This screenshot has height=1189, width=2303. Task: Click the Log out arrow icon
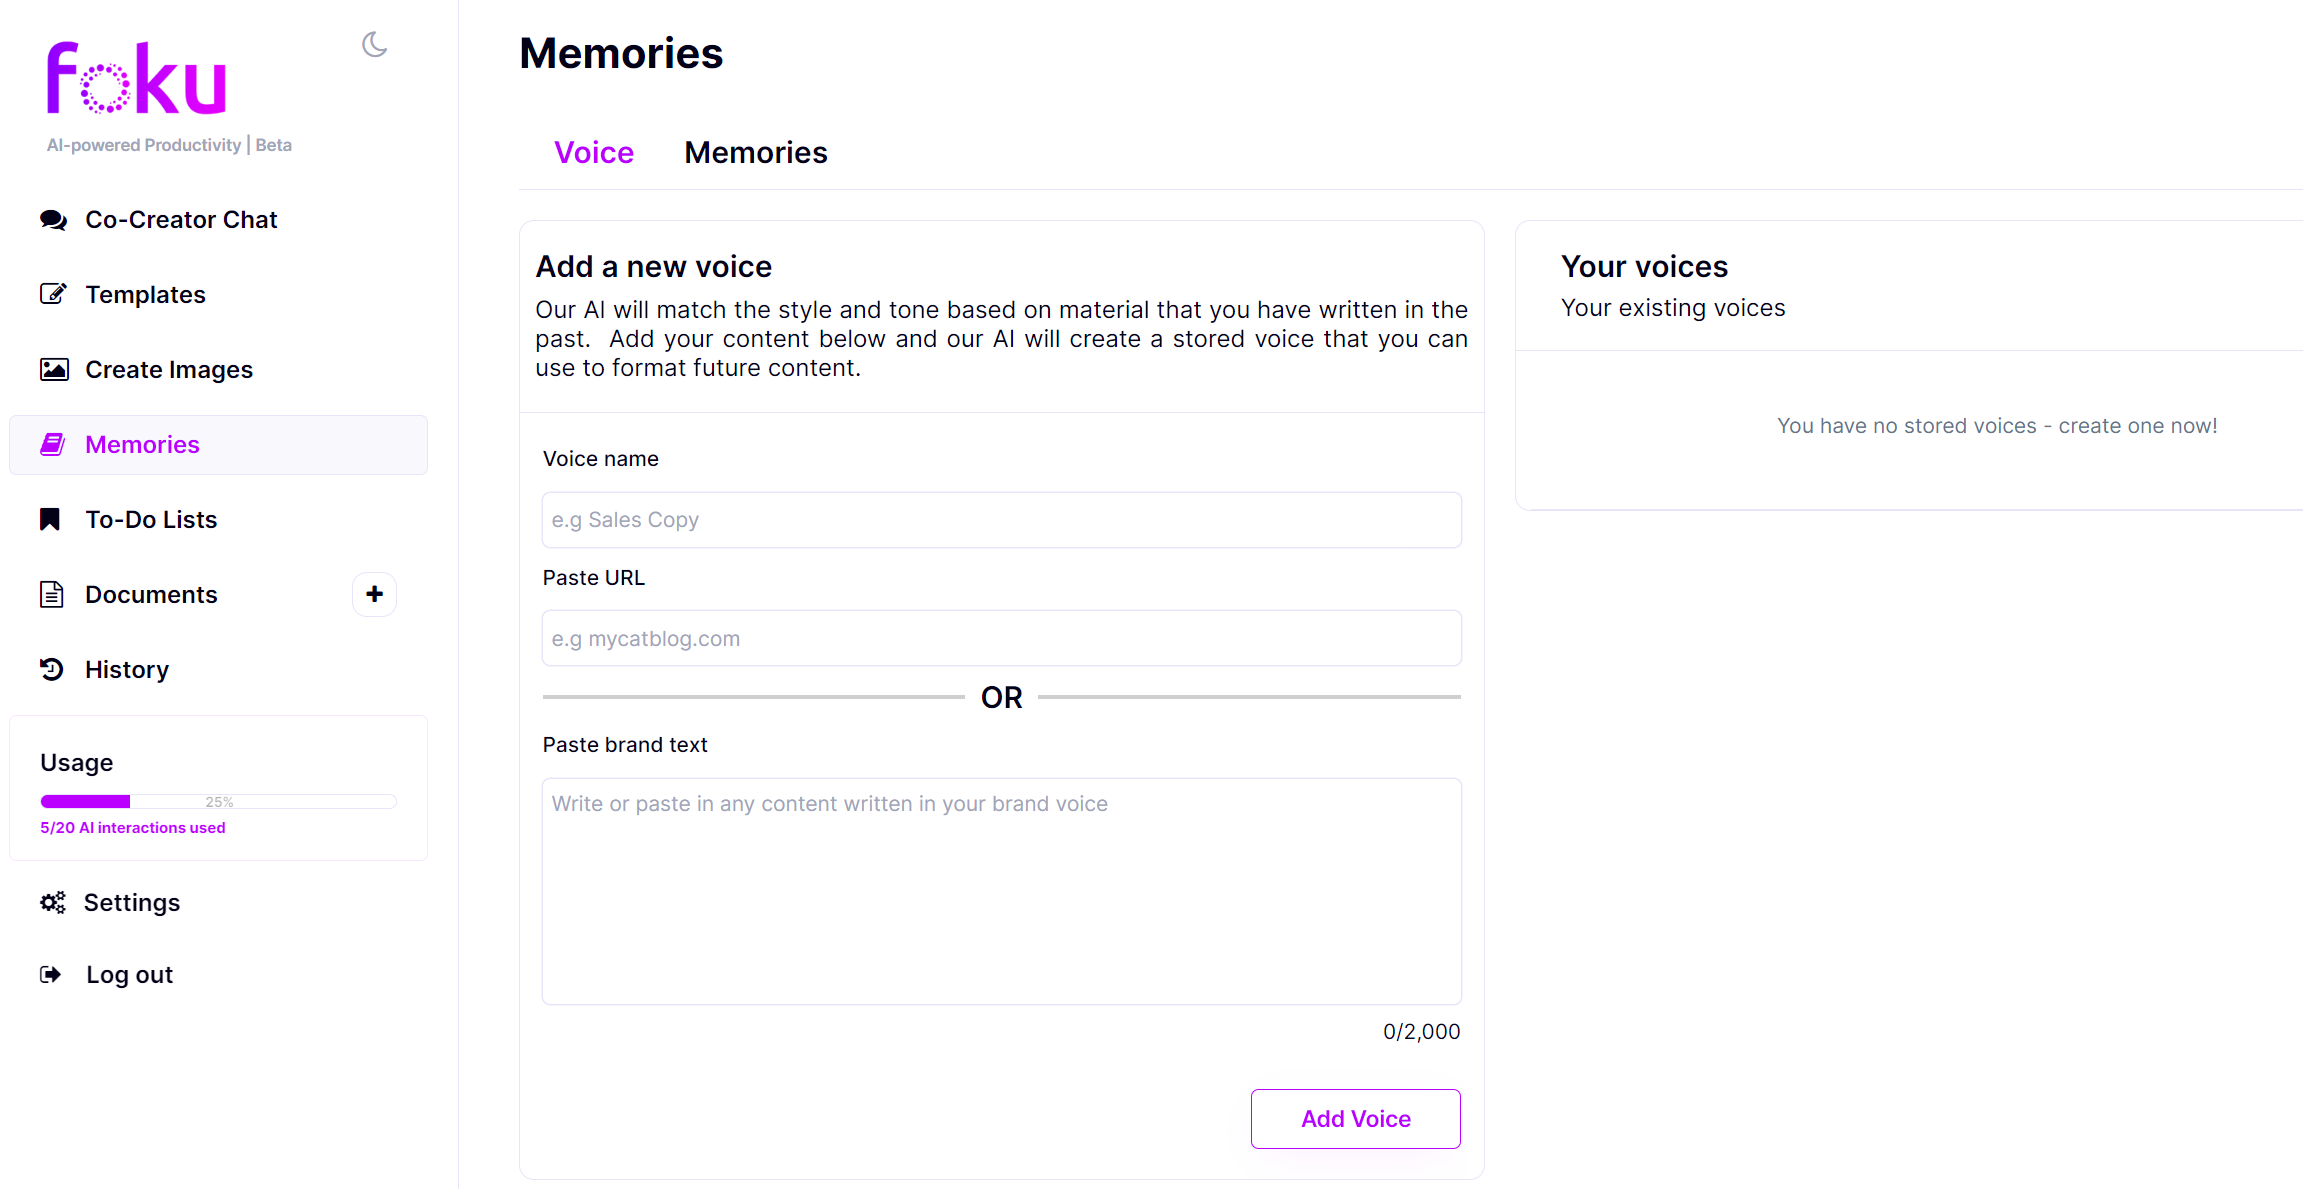pyautogui.click(x=51, y=974)
